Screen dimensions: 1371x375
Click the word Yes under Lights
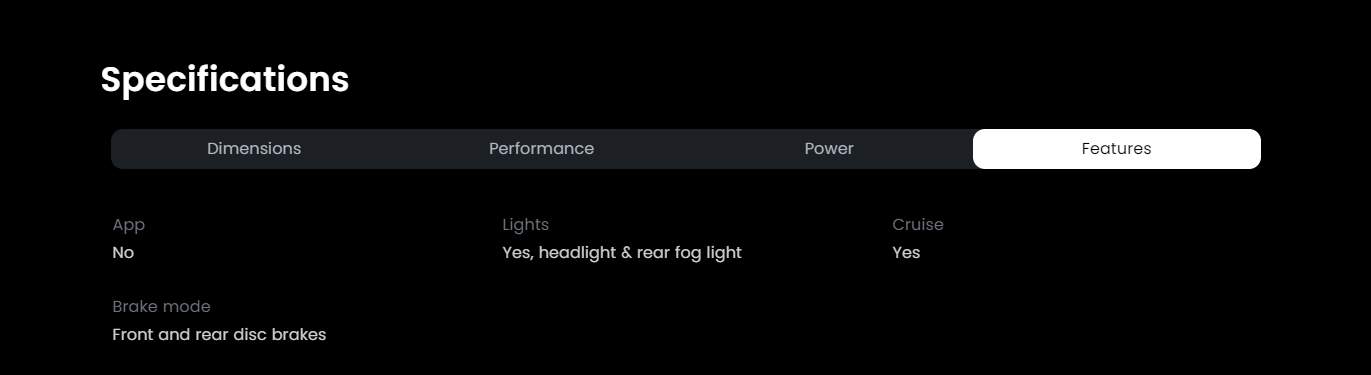pos(516,253)
